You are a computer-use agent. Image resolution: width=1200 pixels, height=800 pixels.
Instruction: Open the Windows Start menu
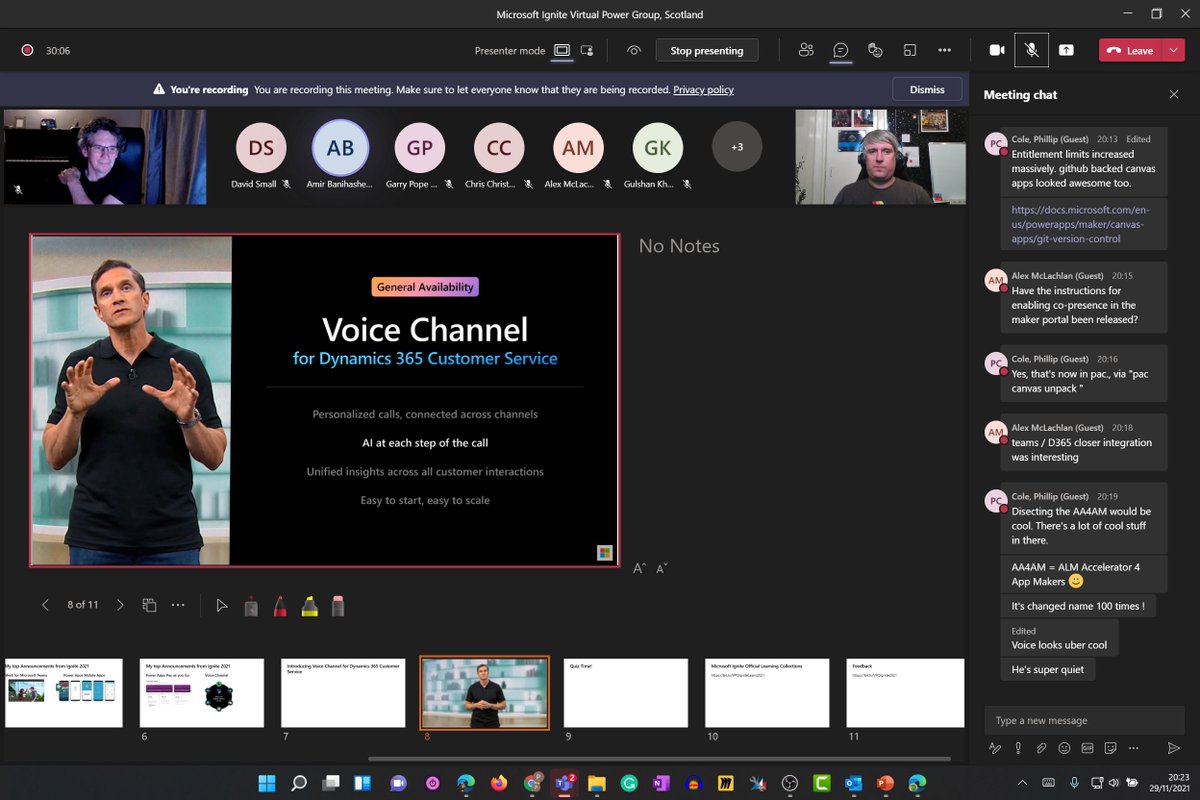267,782
